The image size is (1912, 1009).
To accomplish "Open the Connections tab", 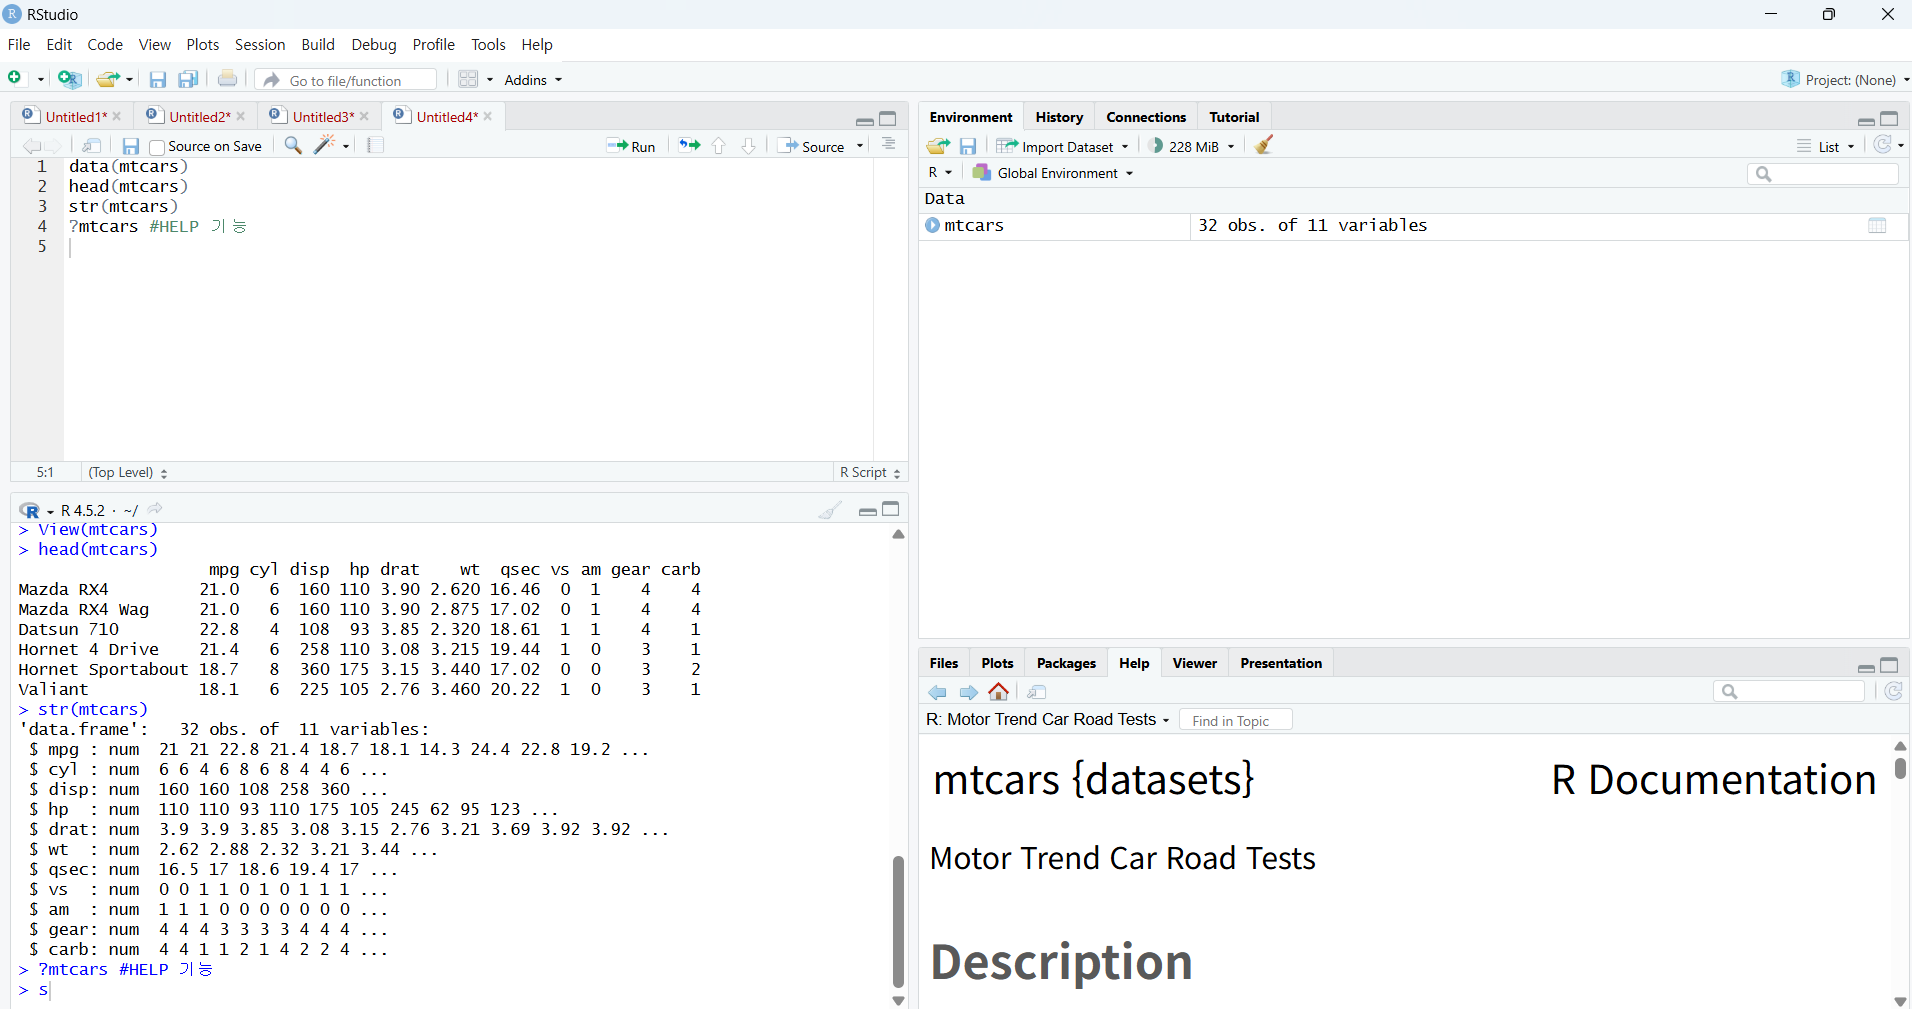I will pyautogui.click(x=1146, y=117).
